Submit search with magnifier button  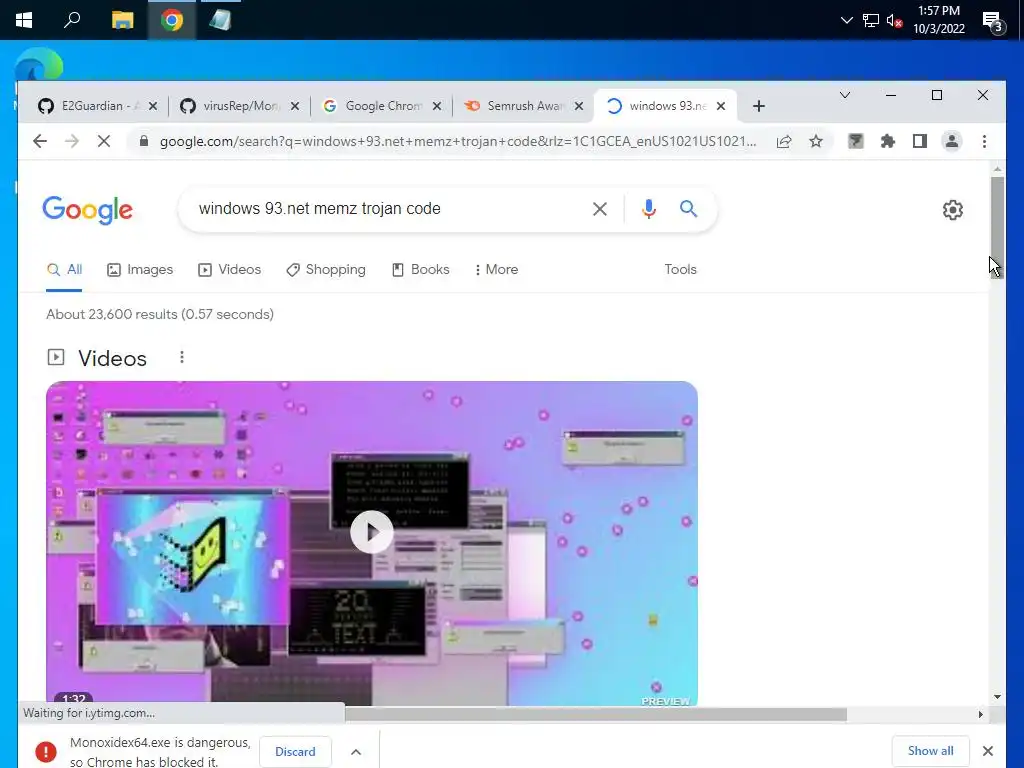pos(688,209)
